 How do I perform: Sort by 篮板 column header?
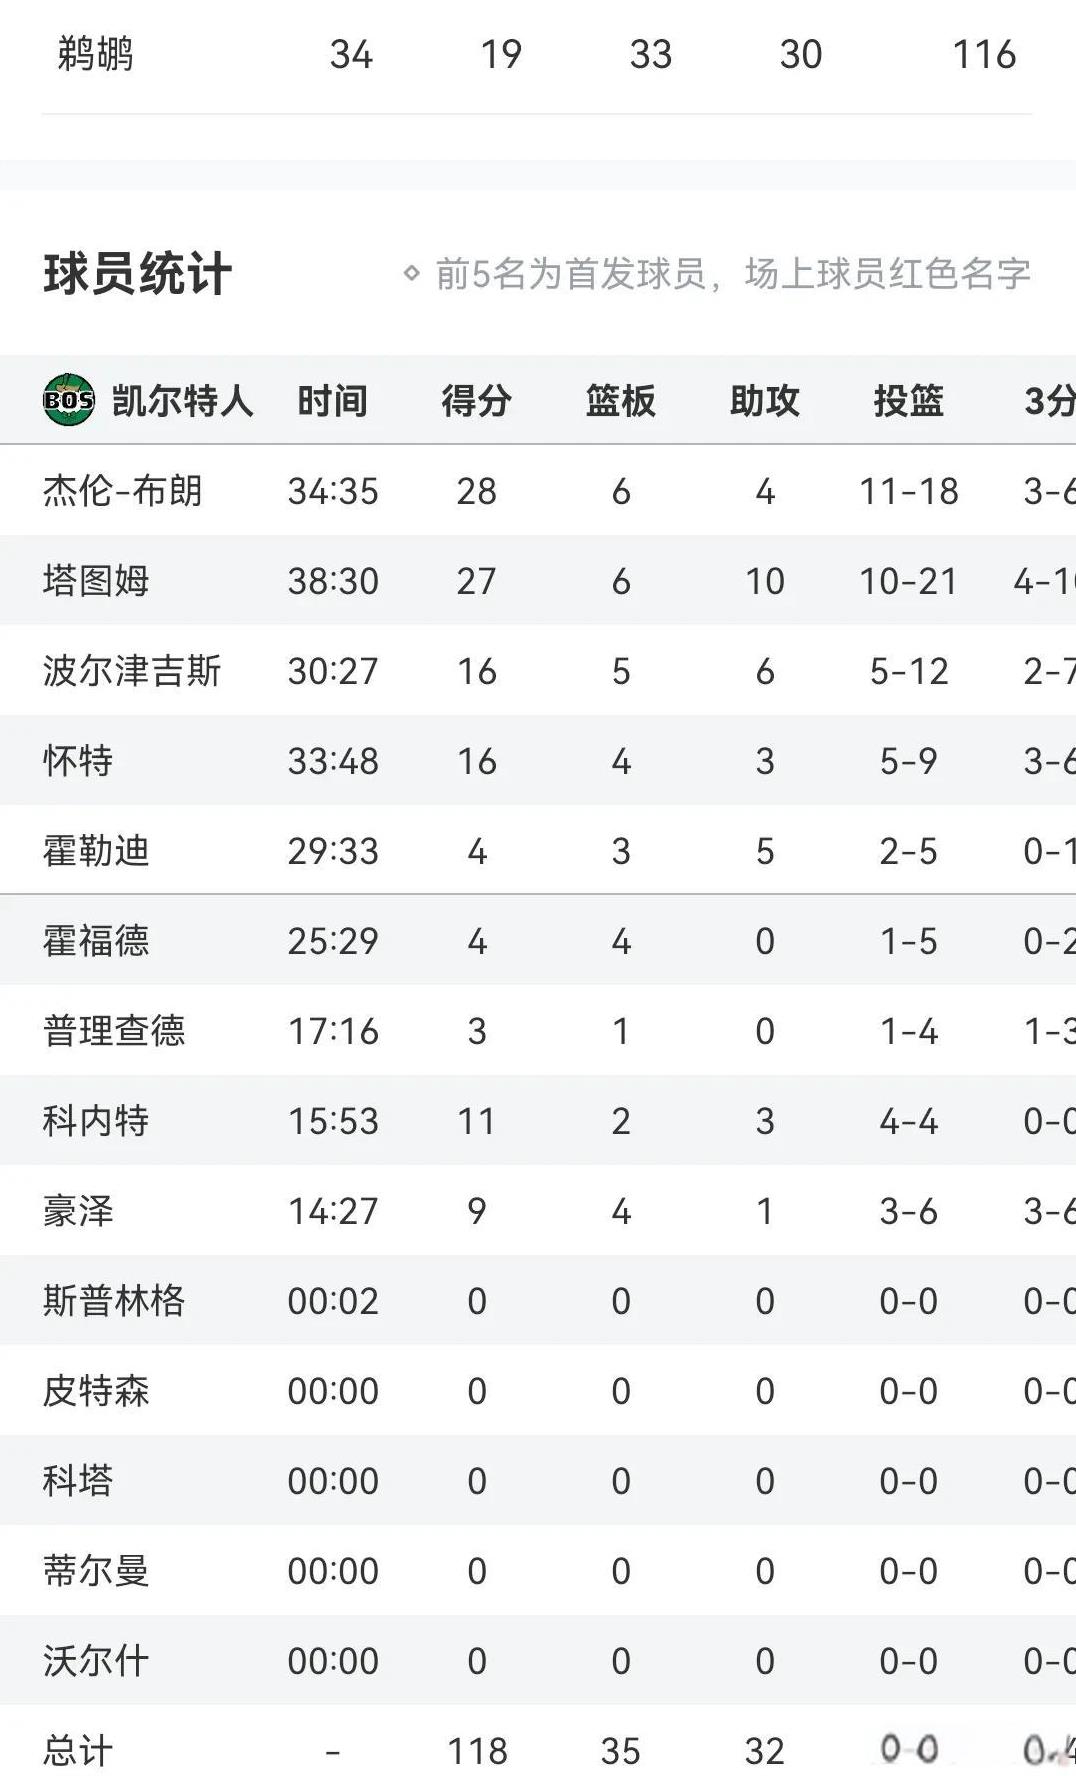tap(620, 401)
